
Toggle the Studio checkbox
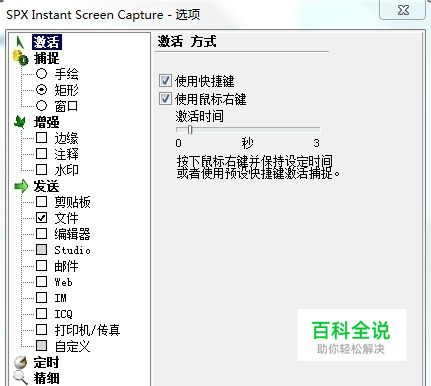41,249
